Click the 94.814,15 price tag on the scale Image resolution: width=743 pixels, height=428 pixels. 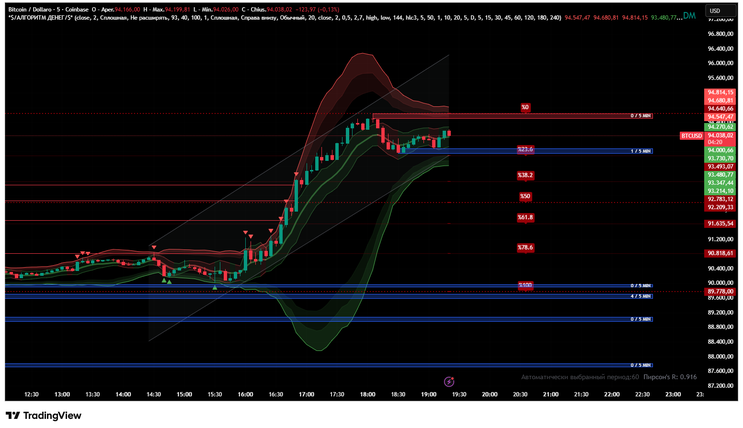pos(720,92)
